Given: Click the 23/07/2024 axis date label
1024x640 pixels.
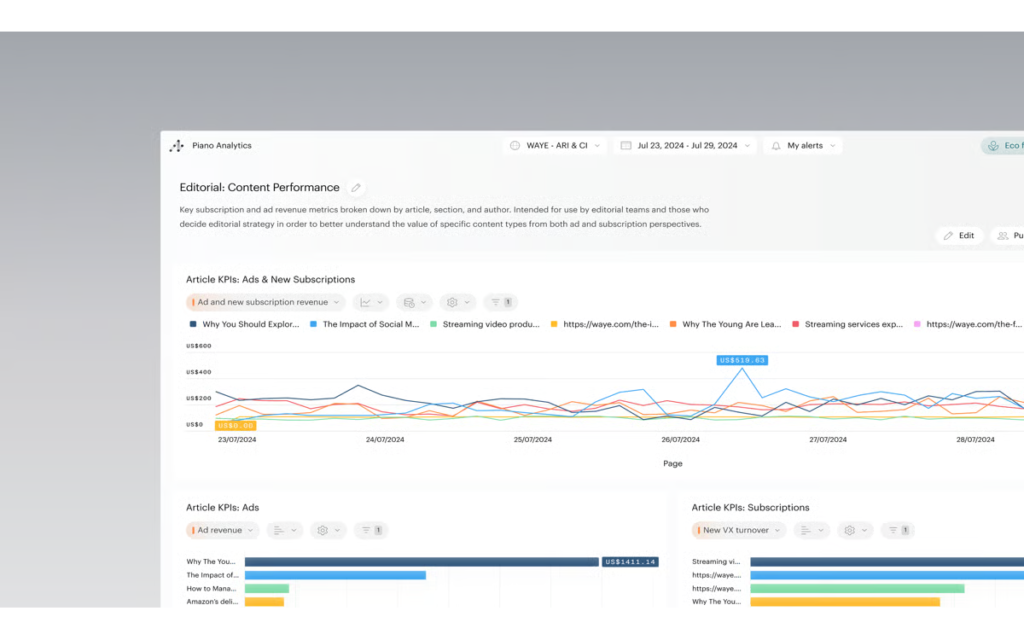Looking at the screenshot, I should point(237,440).
